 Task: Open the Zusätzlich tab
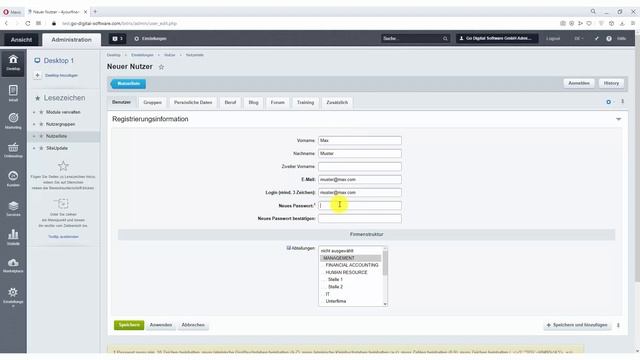point(337,102)
